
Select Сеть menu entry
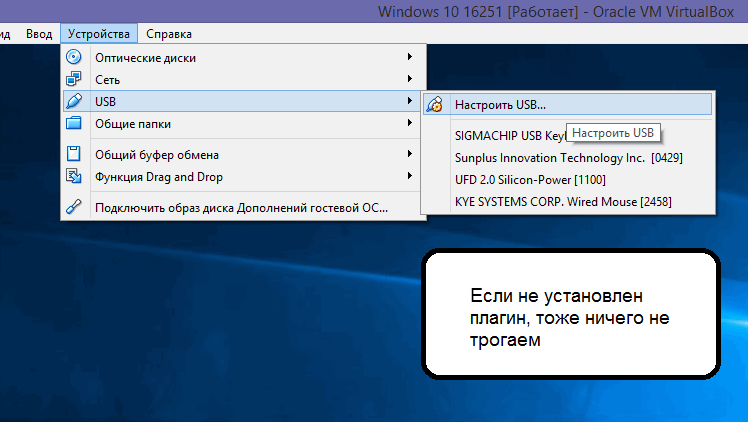point(243,79)
